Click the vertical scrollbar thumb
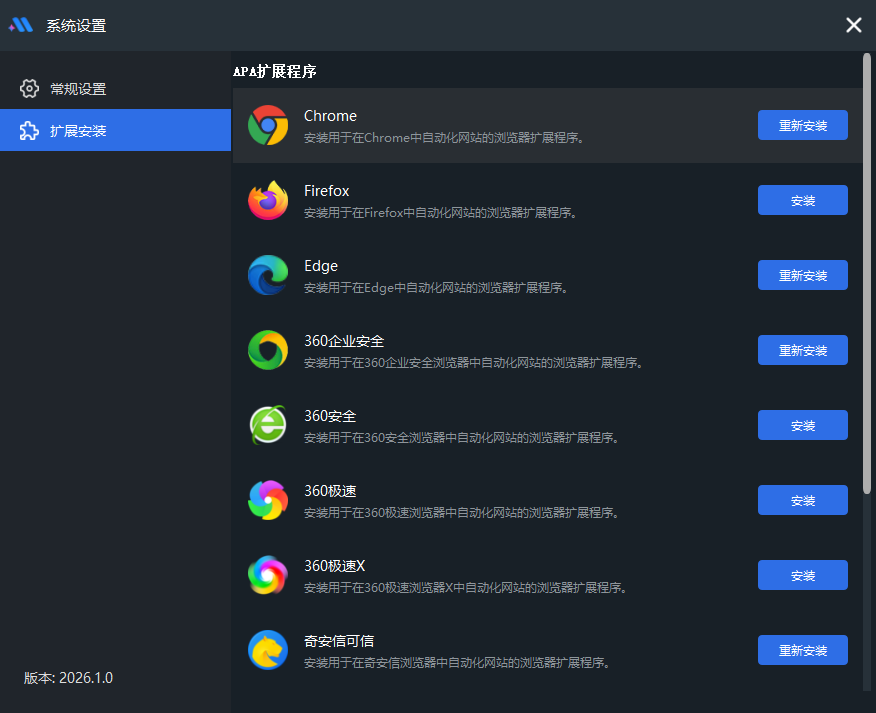Viewport: 876px width, 713px height. pyautogui.click(x=867, y=274)
